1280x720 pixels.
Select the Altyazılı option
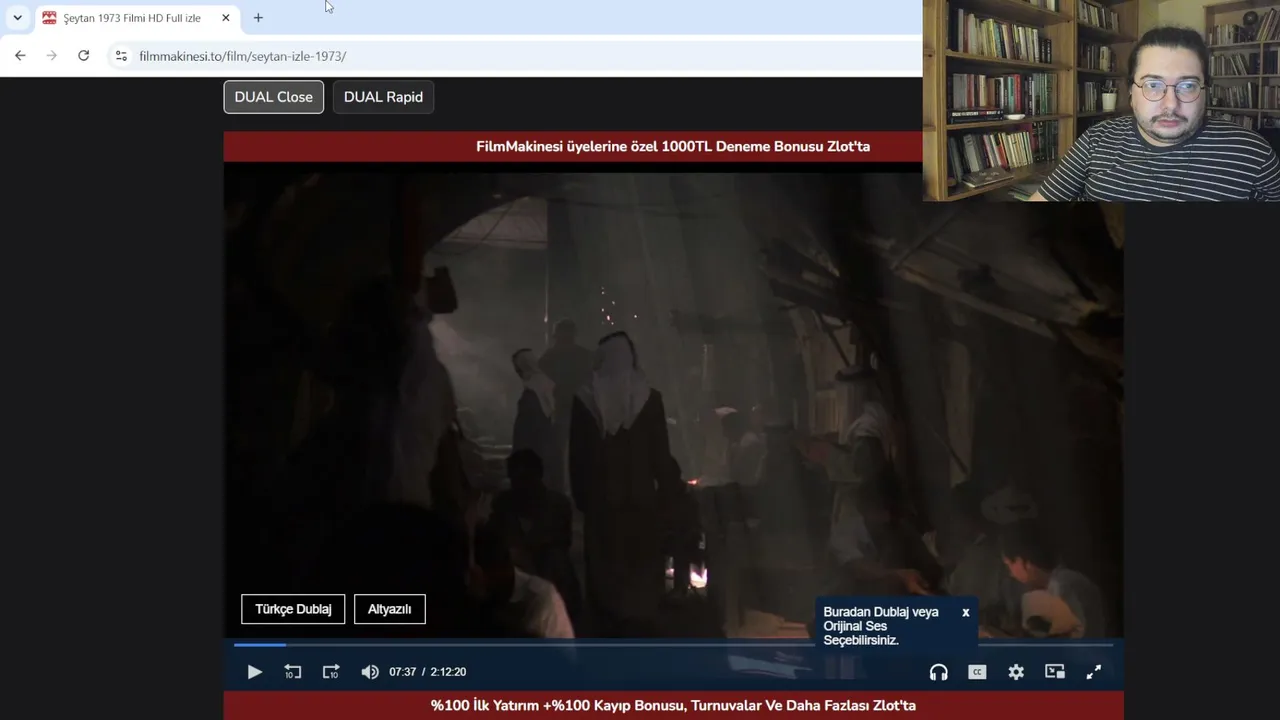coord(390,609)
